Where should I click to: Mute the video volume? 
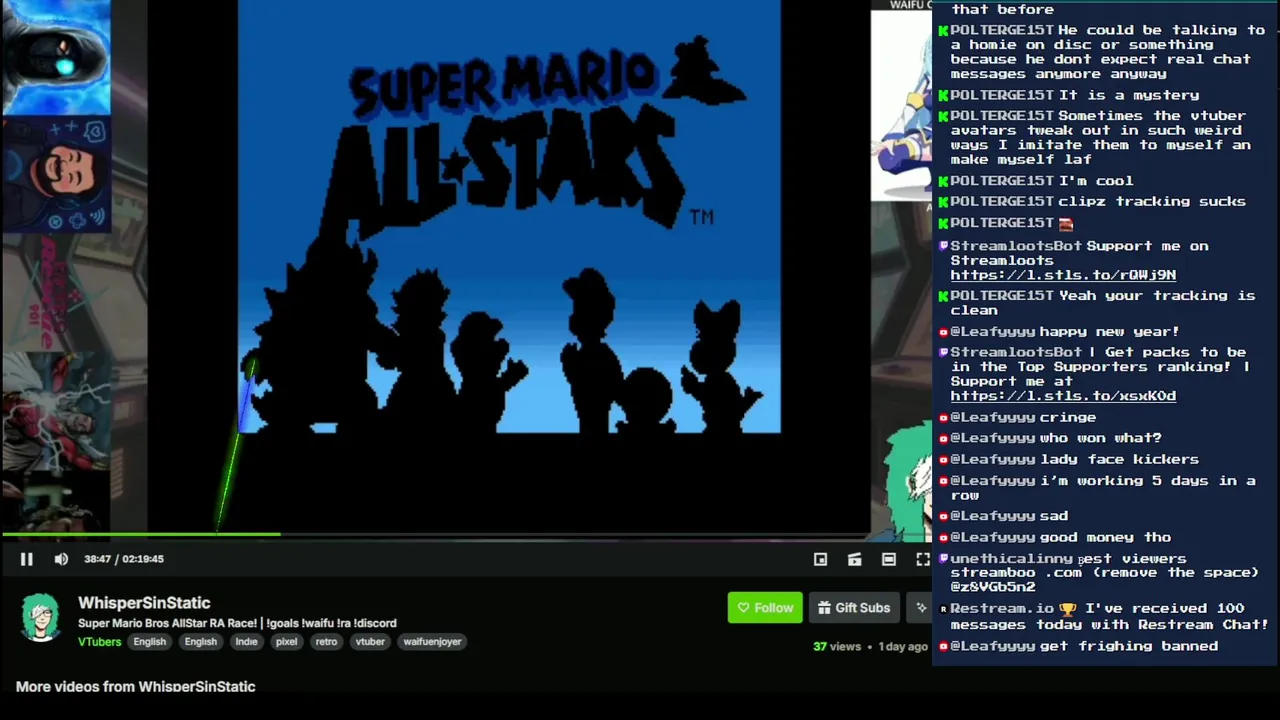coord(61,559)
